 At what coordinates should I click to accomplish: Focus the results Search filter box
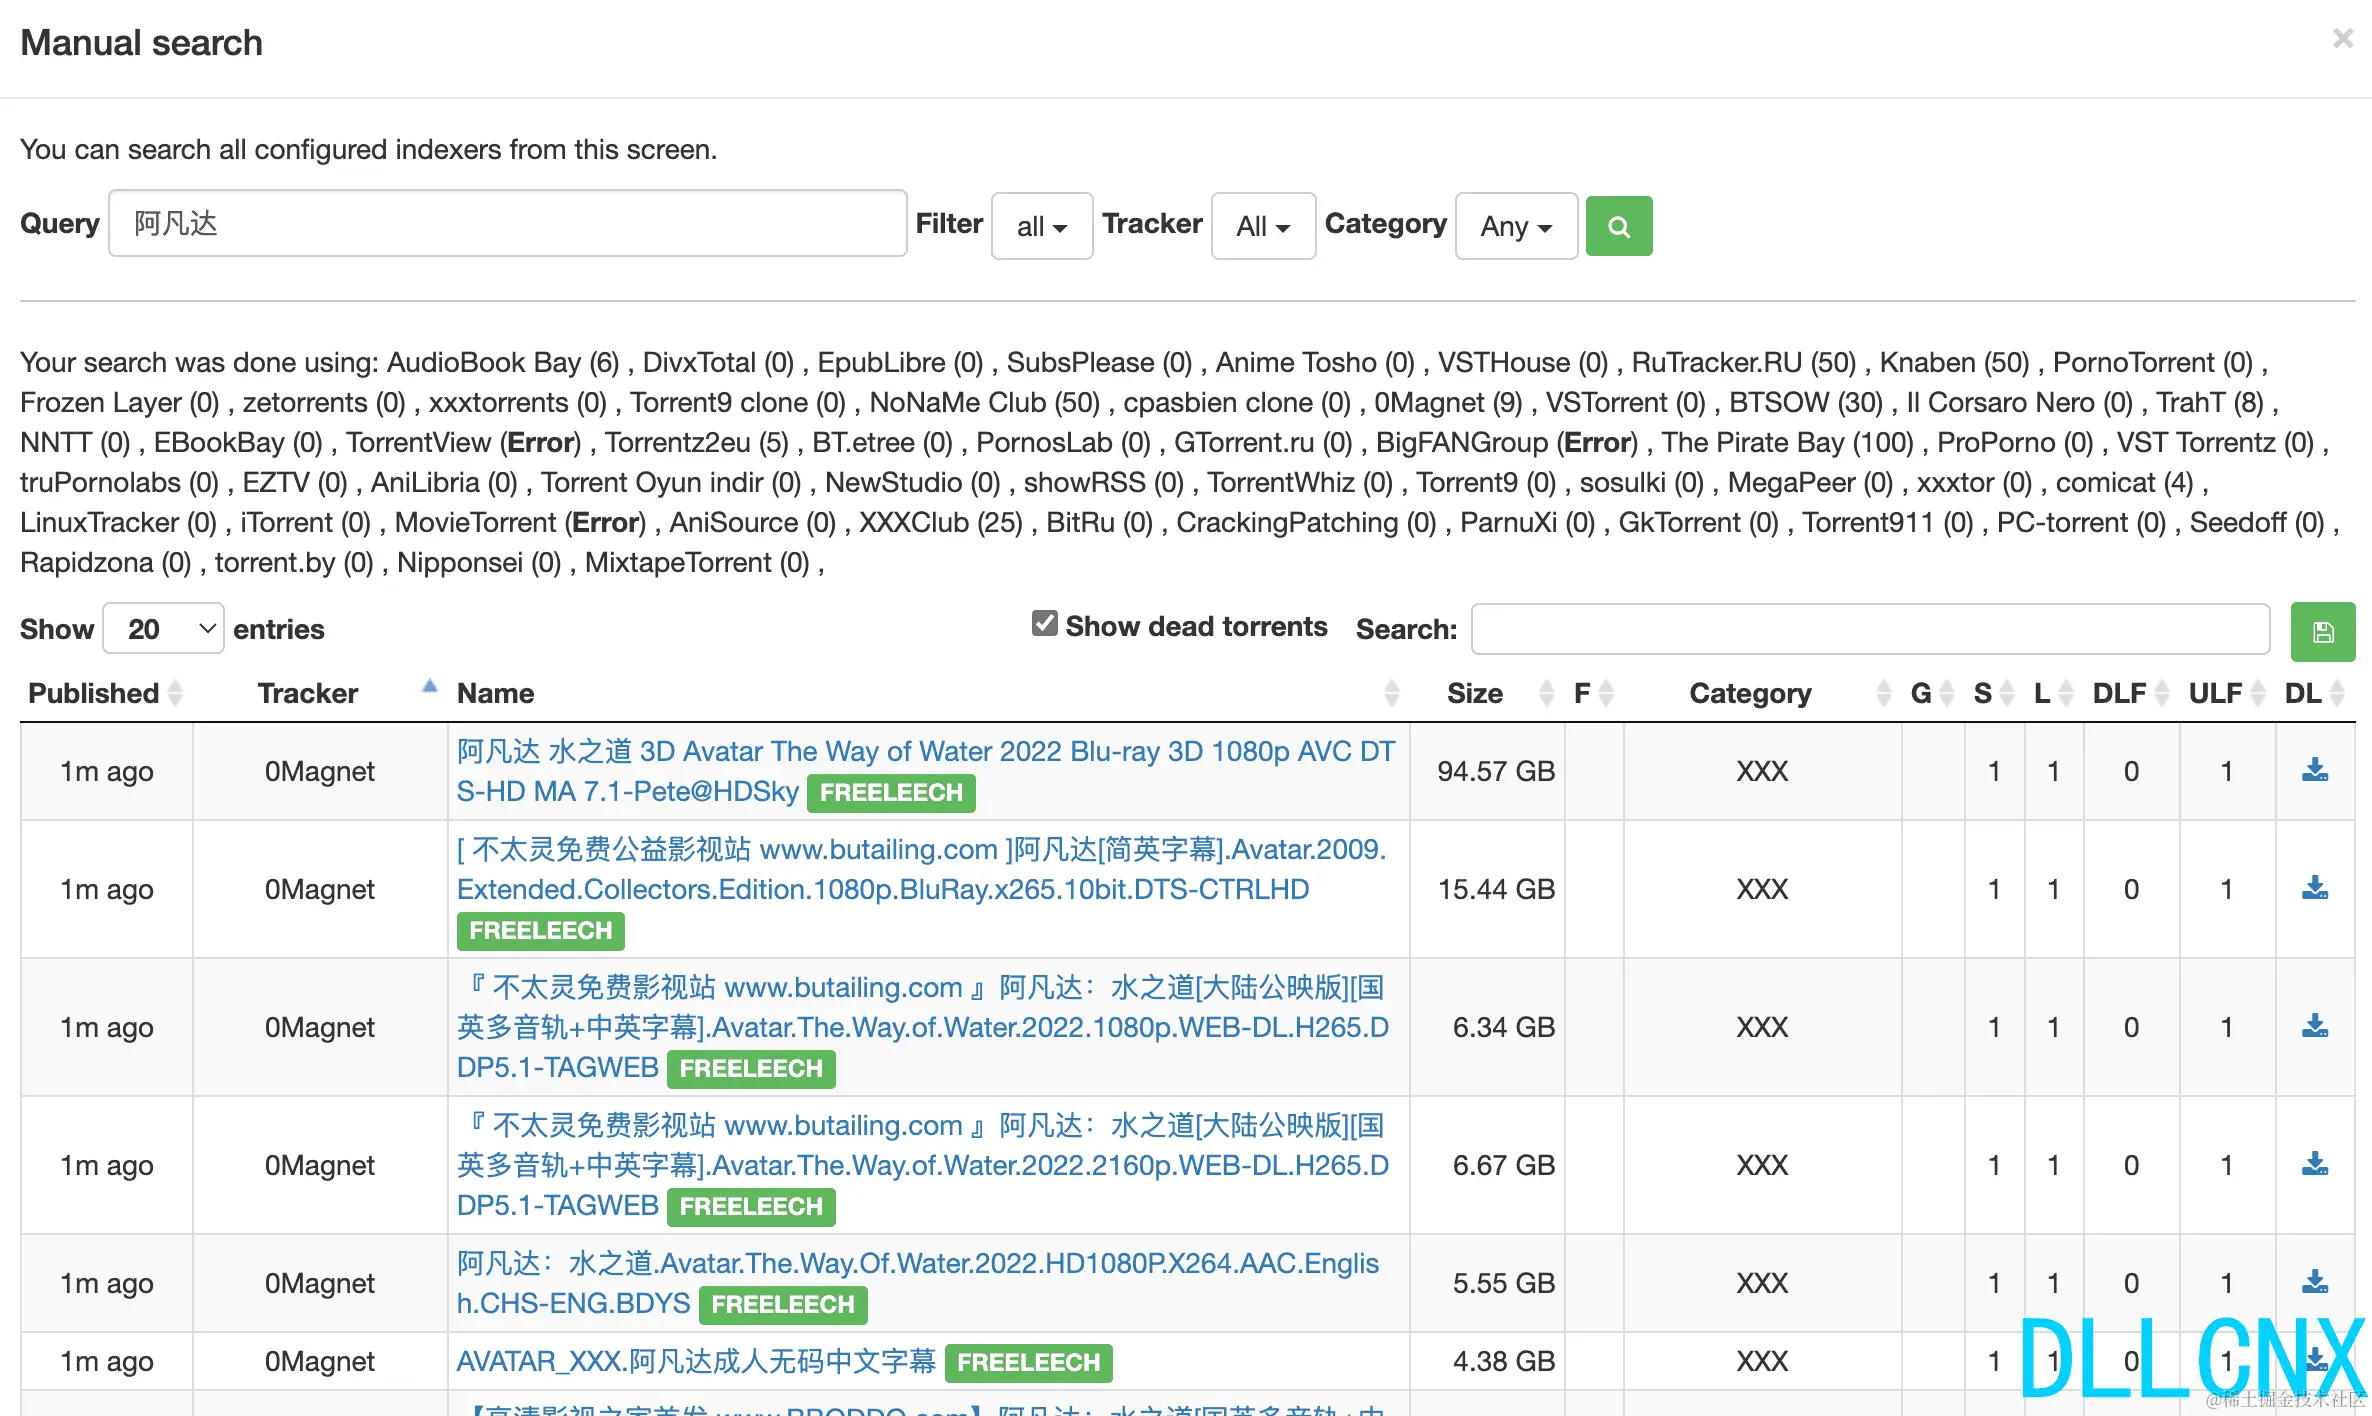(1869, 629)
